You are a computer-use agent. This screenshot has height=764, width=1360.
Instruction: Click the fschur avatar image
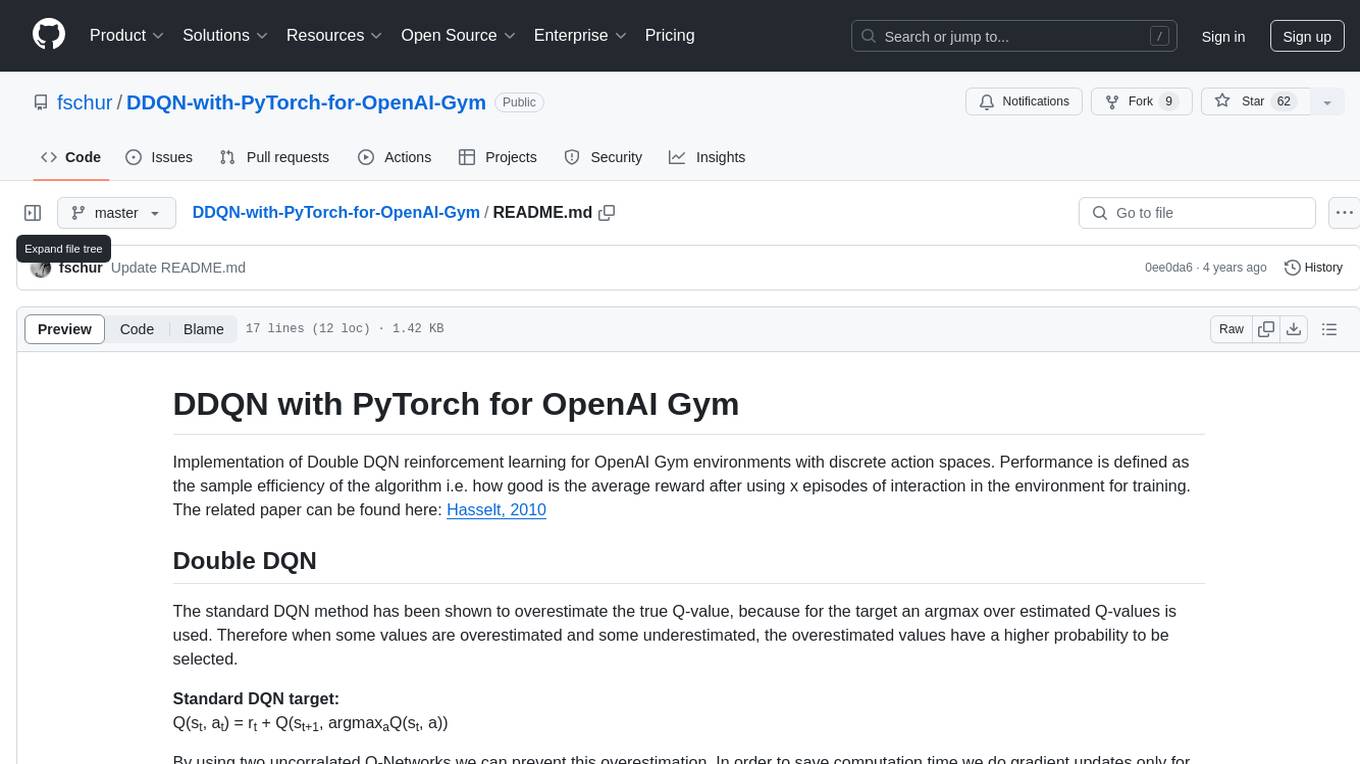click(41, 268)
